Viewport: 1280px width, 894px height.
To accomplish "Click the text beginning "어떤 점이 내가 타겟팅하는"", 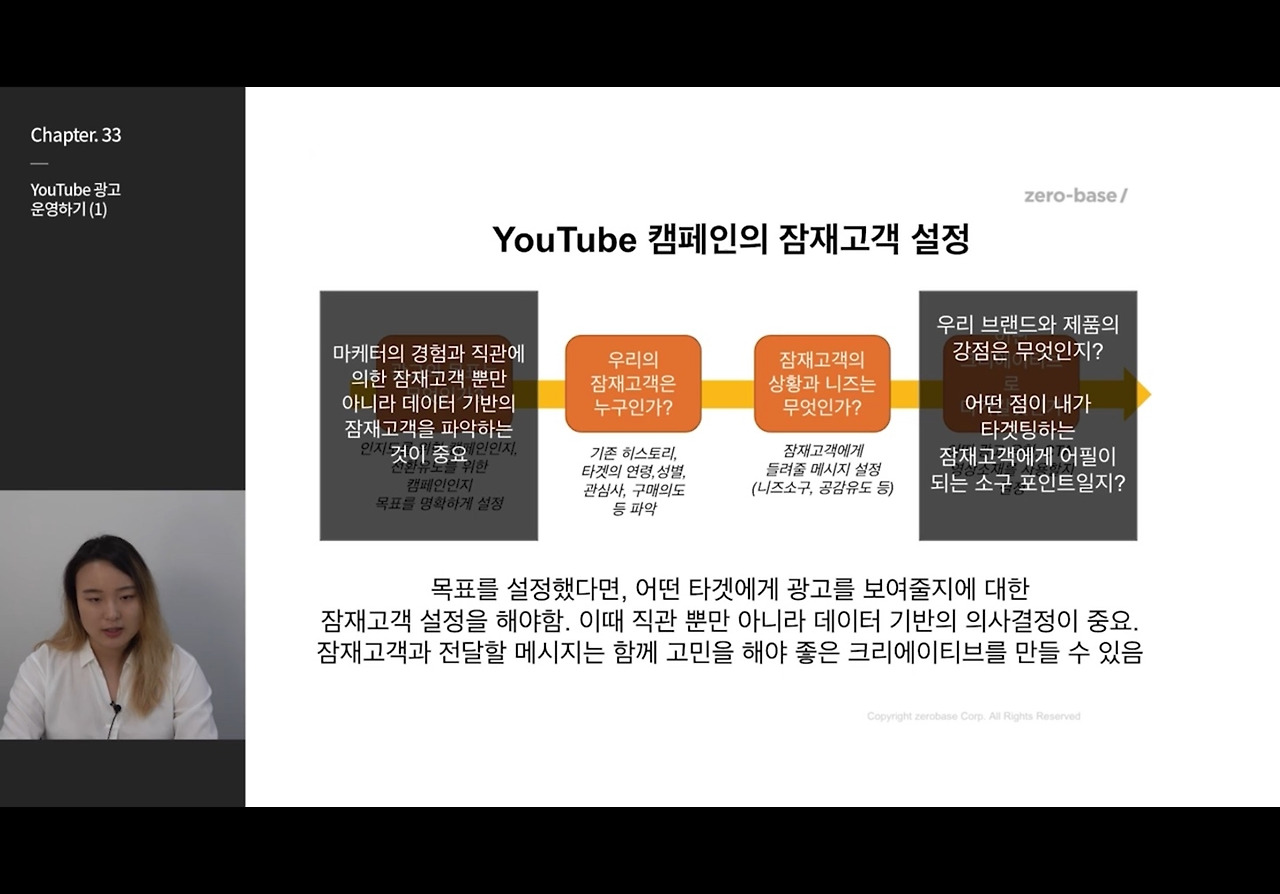I will pos(1028,443).
